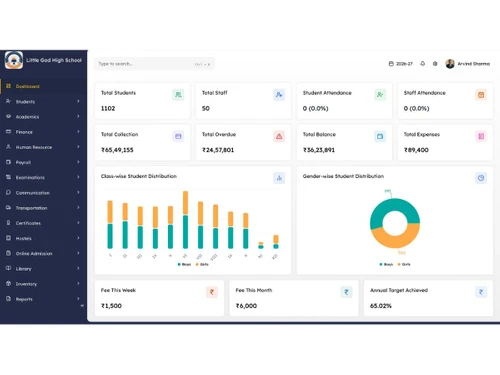
Task: Select the Library menu label
Action: pyautogui.click(x=23, y=269)
